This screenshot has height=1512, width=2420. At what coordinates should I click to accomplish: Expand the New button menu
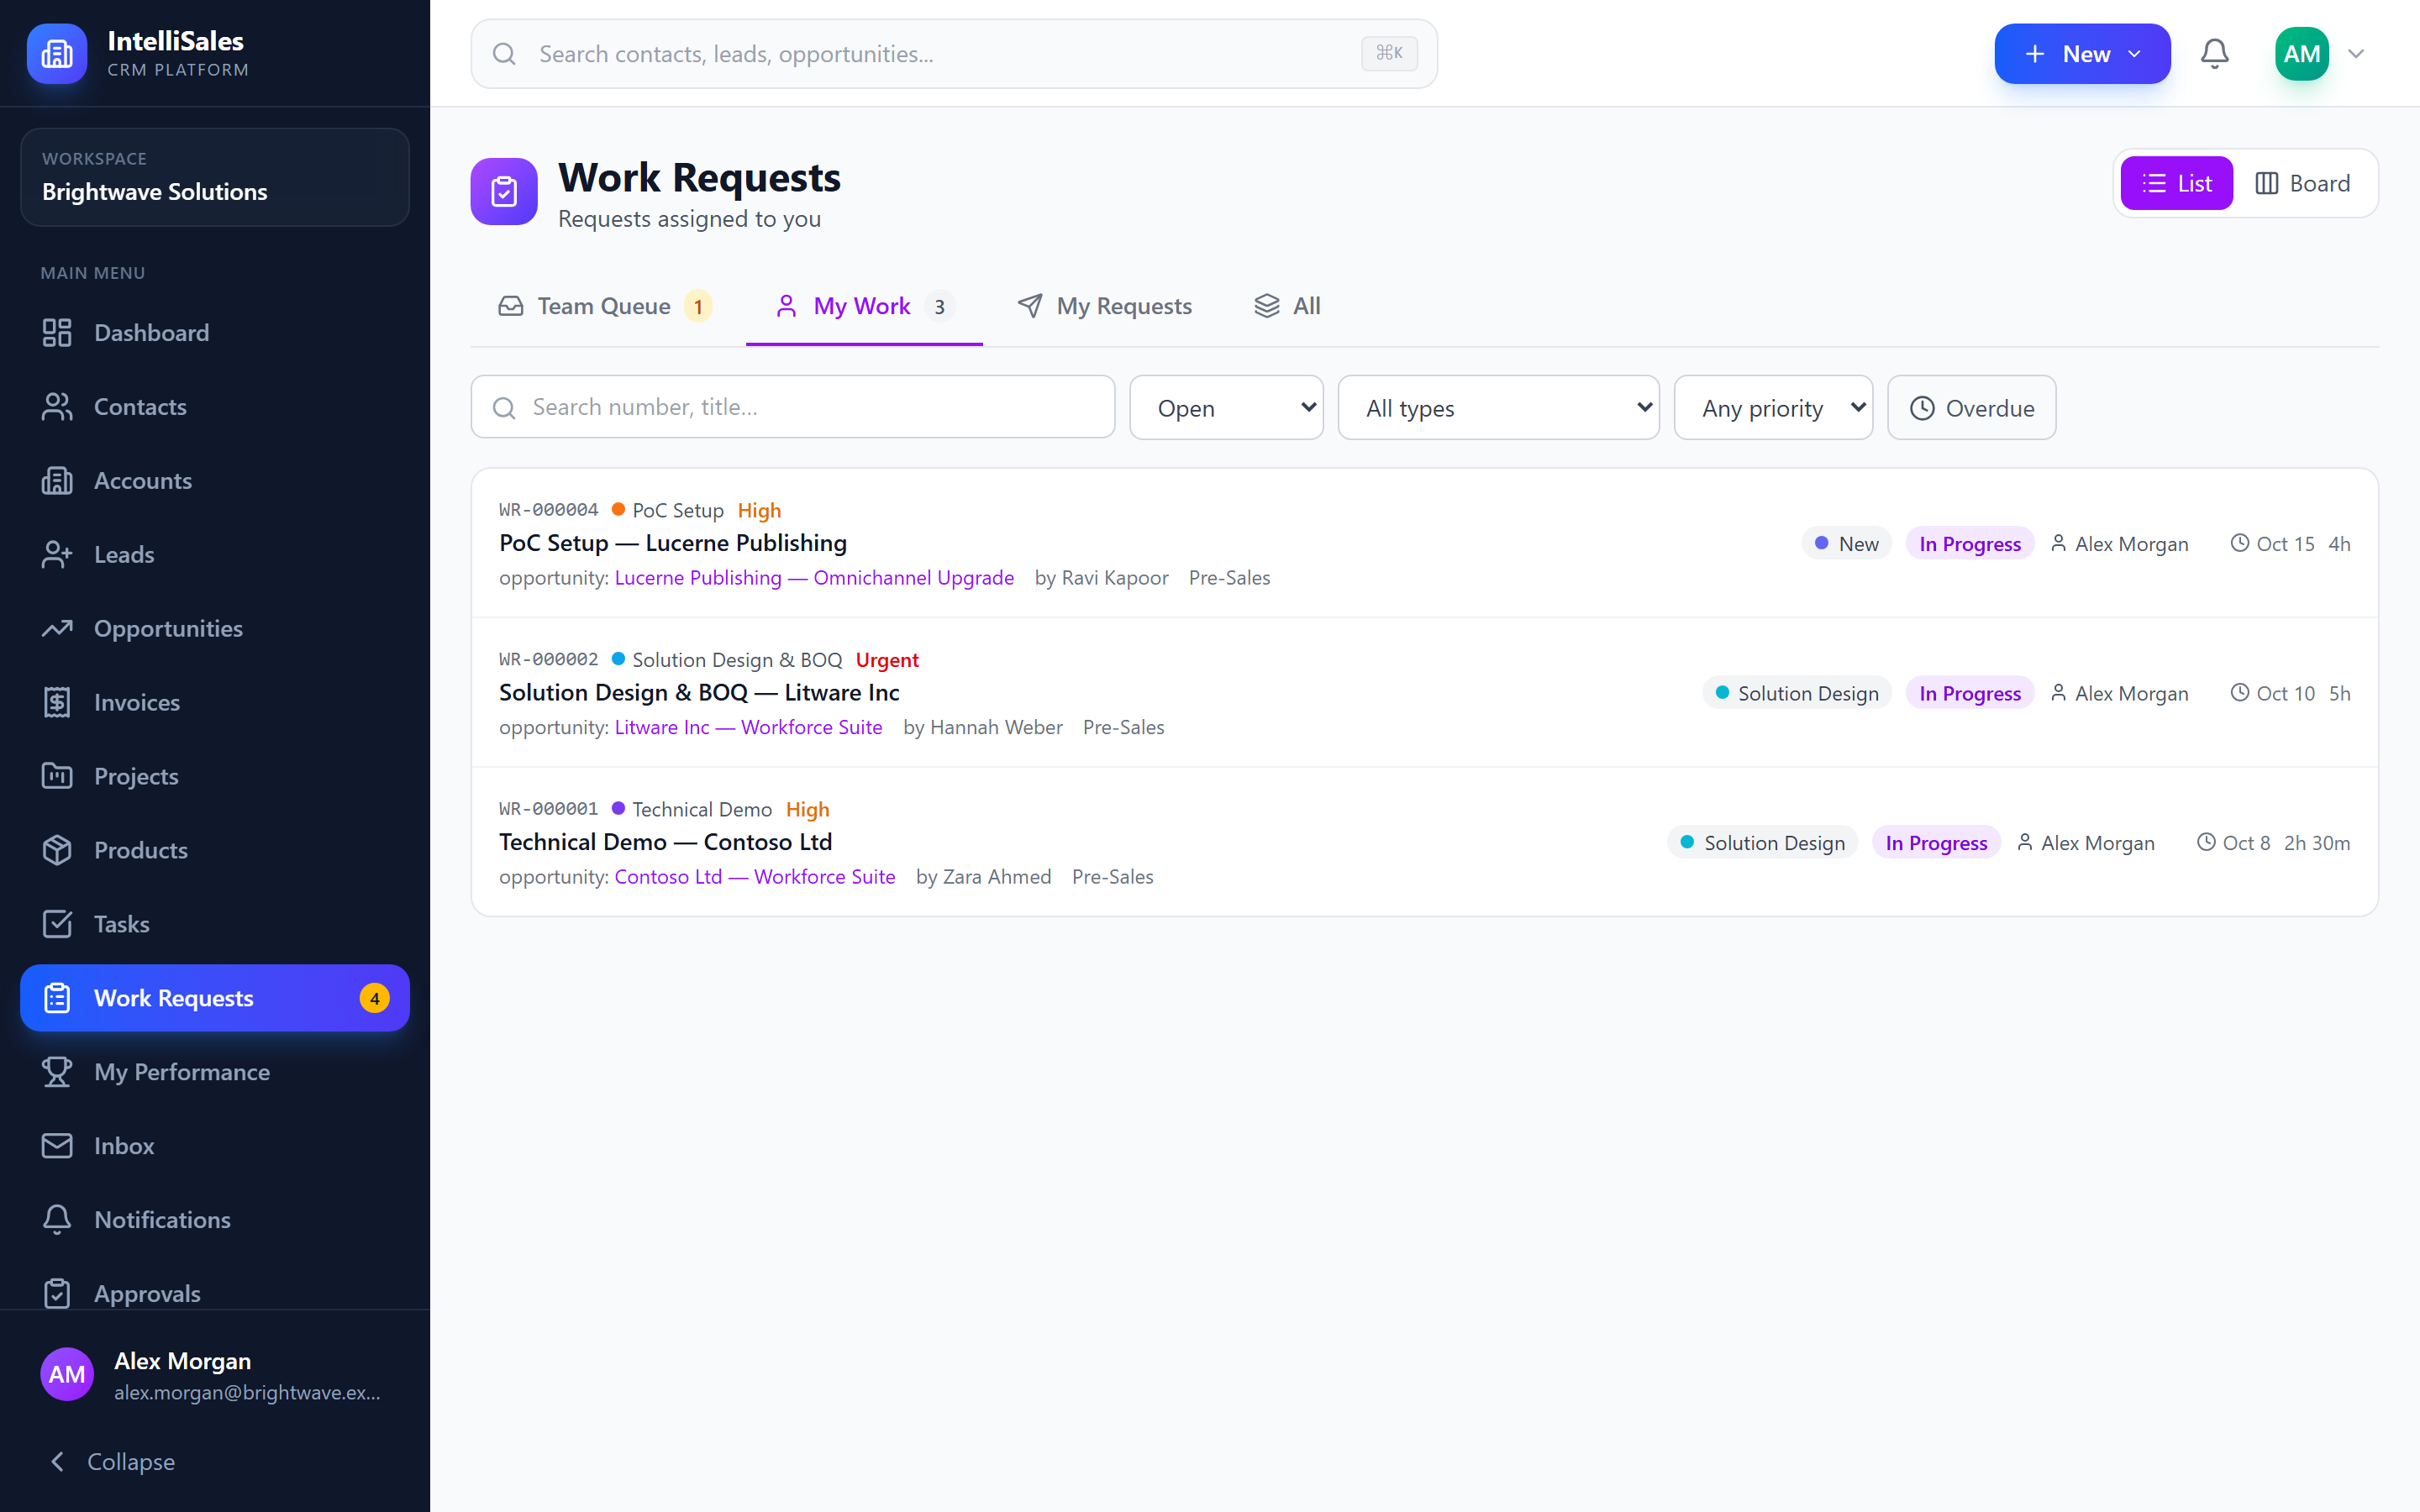(2082, 54)
